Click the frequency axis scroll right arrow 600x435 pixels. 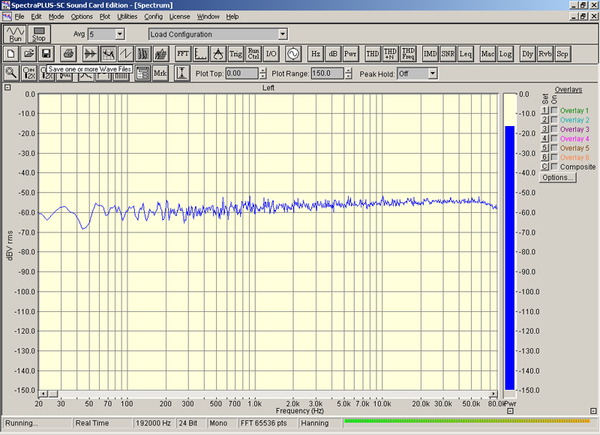pos(494,394)
